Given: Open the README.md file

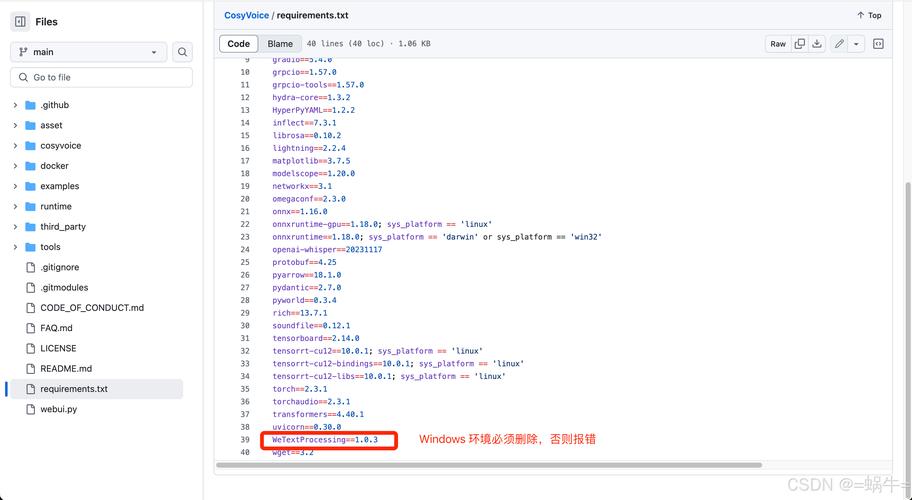Looking at the screenshot, I should pos(66,369).
